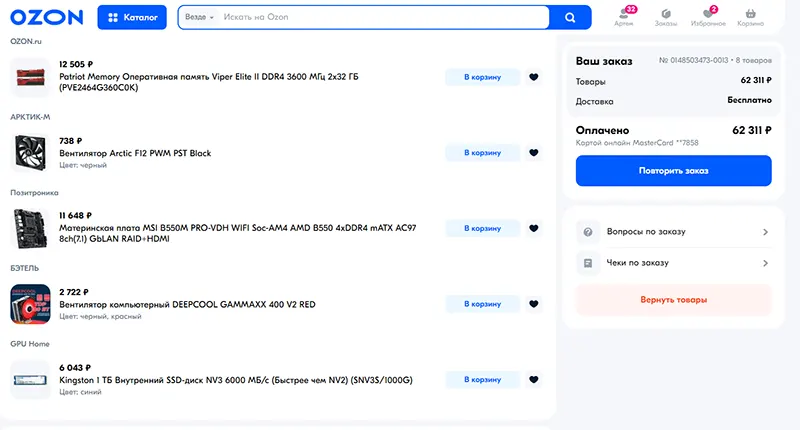Viewport: 800px width, 430px height.
Task: Expand chevron beside Чеки по заказу
Action: 765,263
